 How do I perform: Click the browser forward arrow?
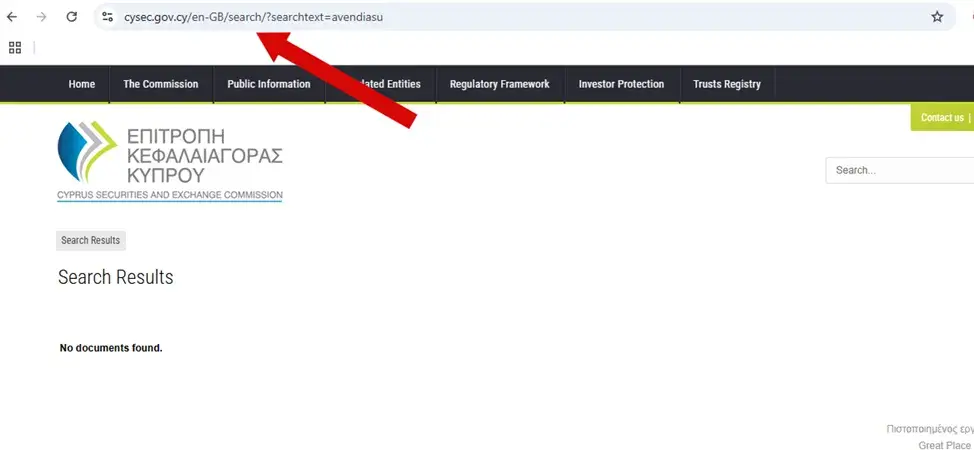tap(42, 17)
